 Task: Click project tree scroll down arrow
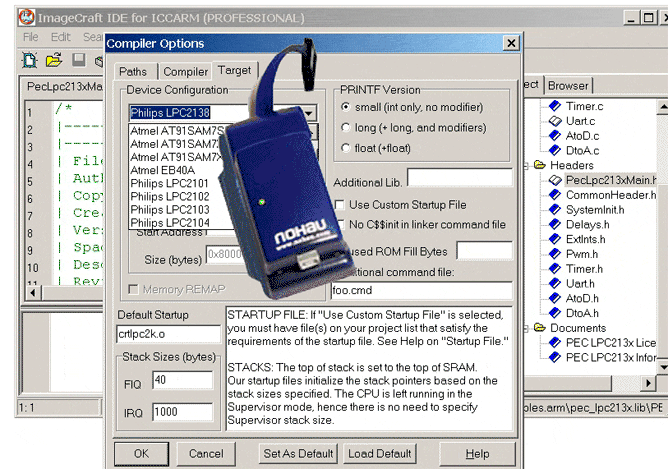662,366
